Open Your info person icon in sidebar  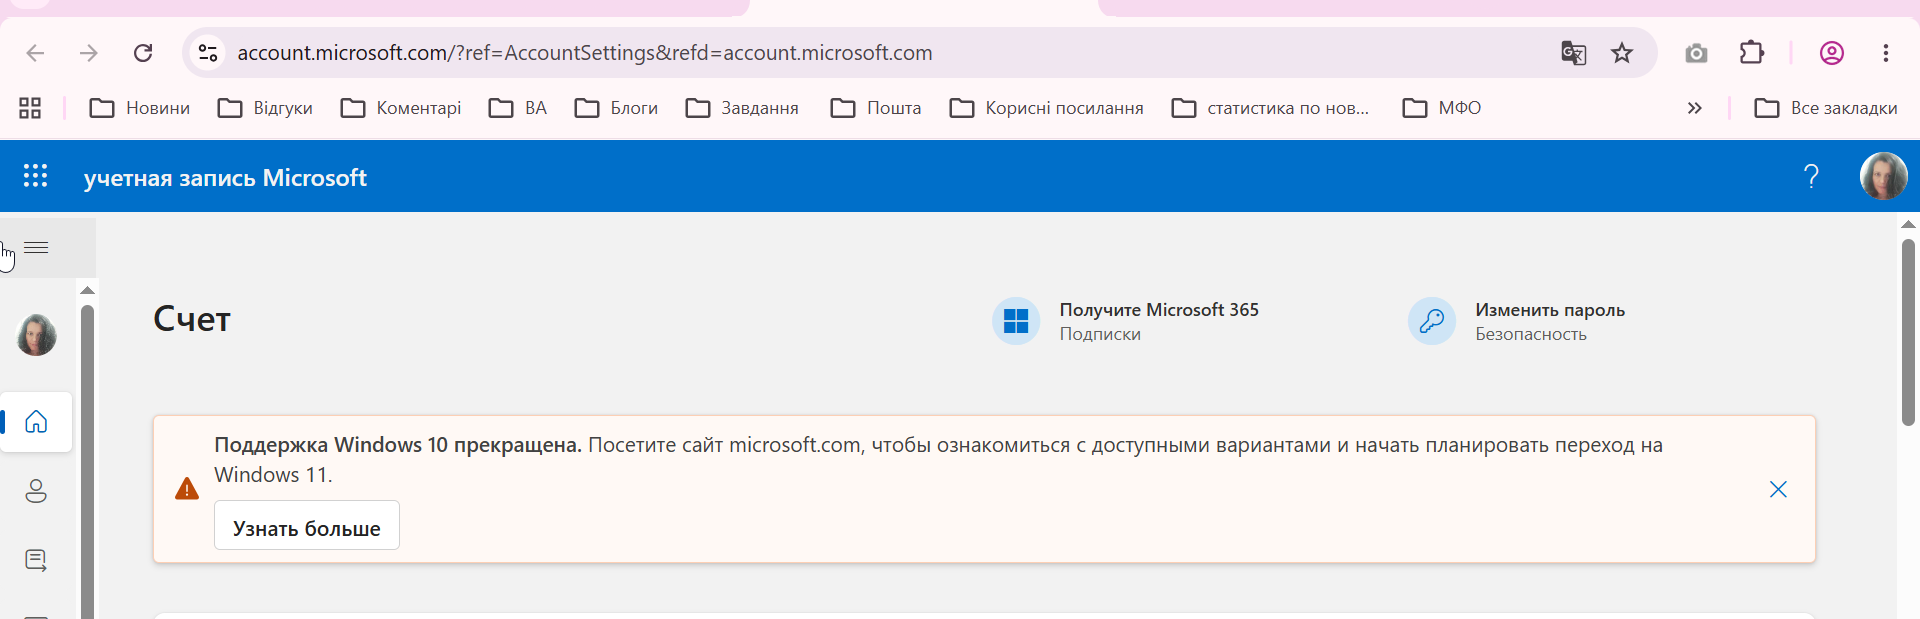coord(36,491)
